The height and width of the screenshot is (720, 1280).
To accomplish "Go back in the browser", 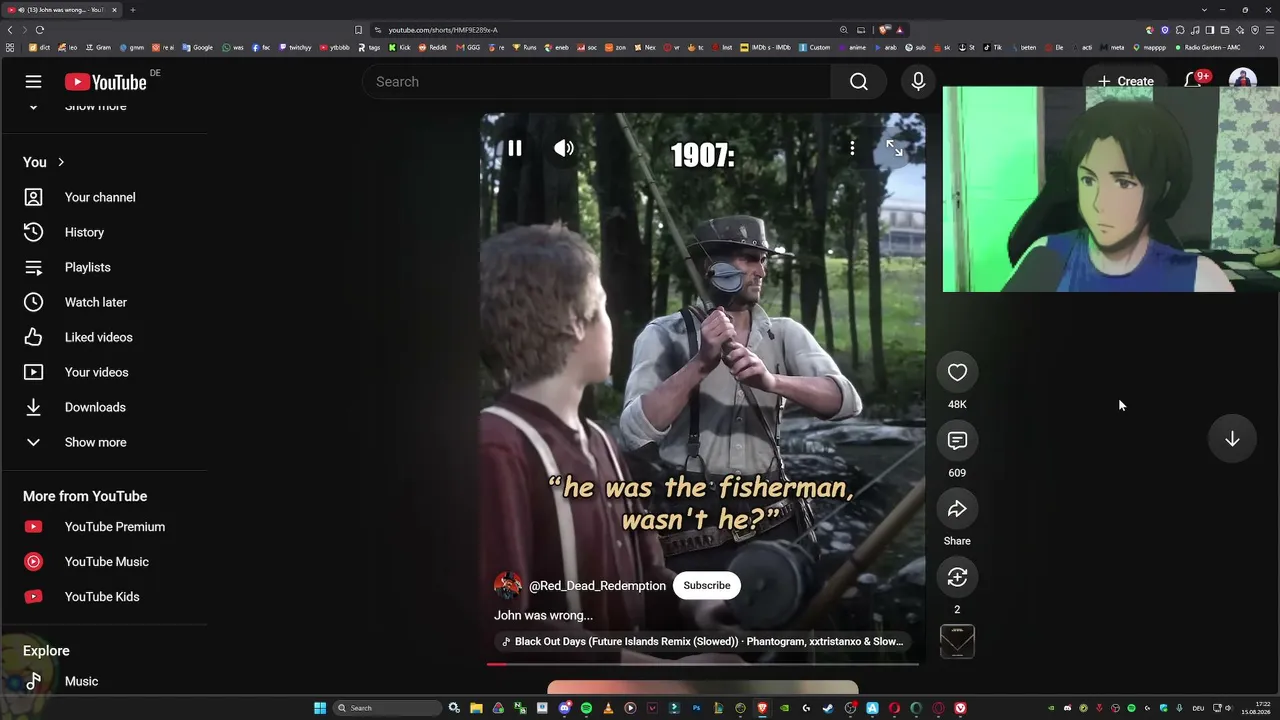I will (10, 30).
